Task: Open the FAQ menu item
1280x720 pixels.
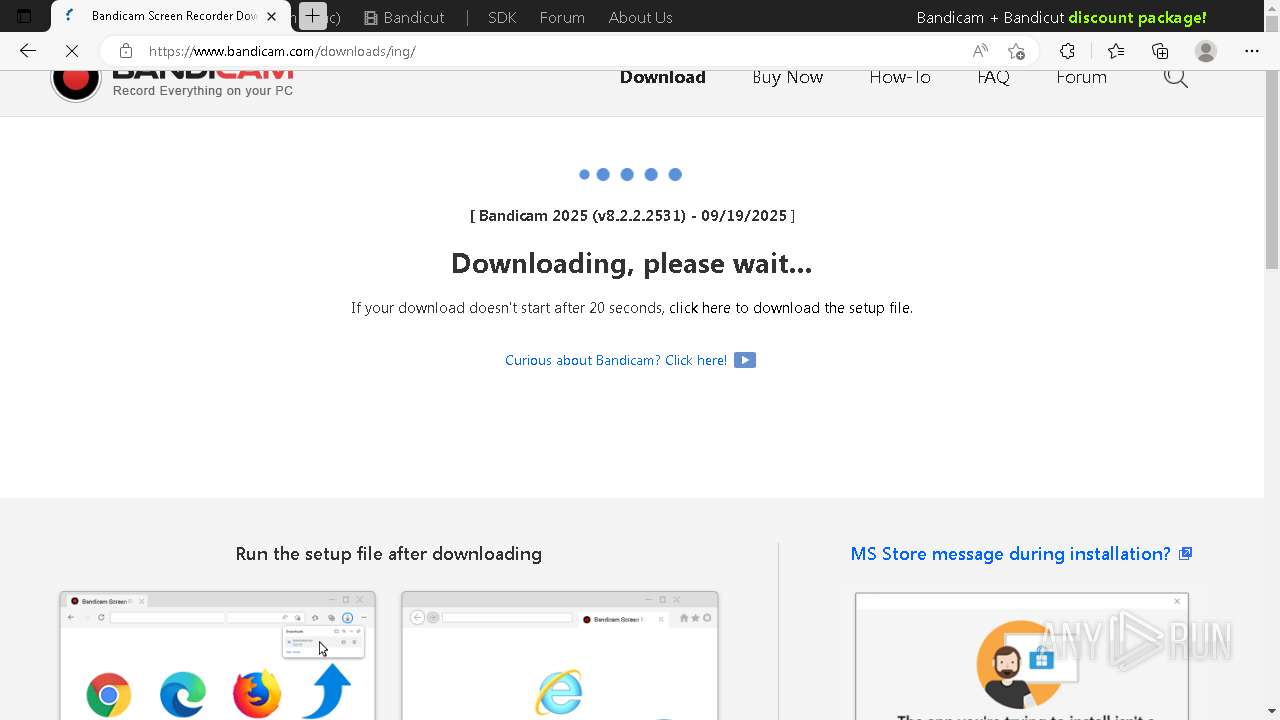Action: tap(994, 77)
